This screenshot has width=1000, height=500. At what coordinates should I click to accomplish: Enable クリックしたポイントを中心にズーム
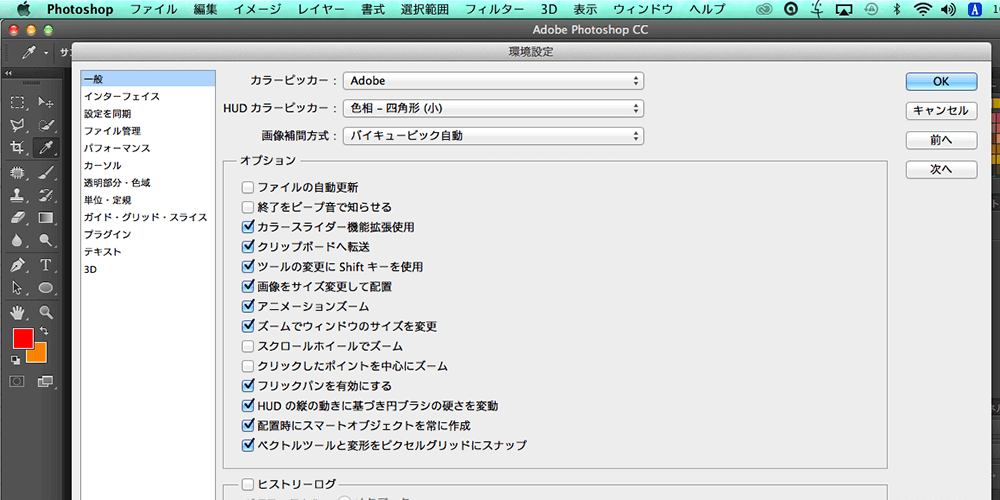pyautogui.click(x=248, y=366)
